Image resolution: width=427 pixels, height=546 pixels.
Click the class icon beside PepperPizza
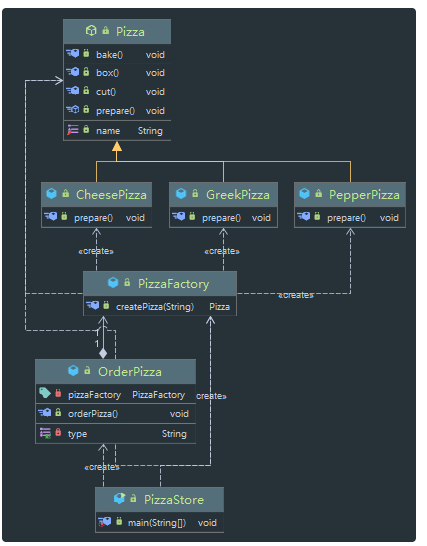304,194
